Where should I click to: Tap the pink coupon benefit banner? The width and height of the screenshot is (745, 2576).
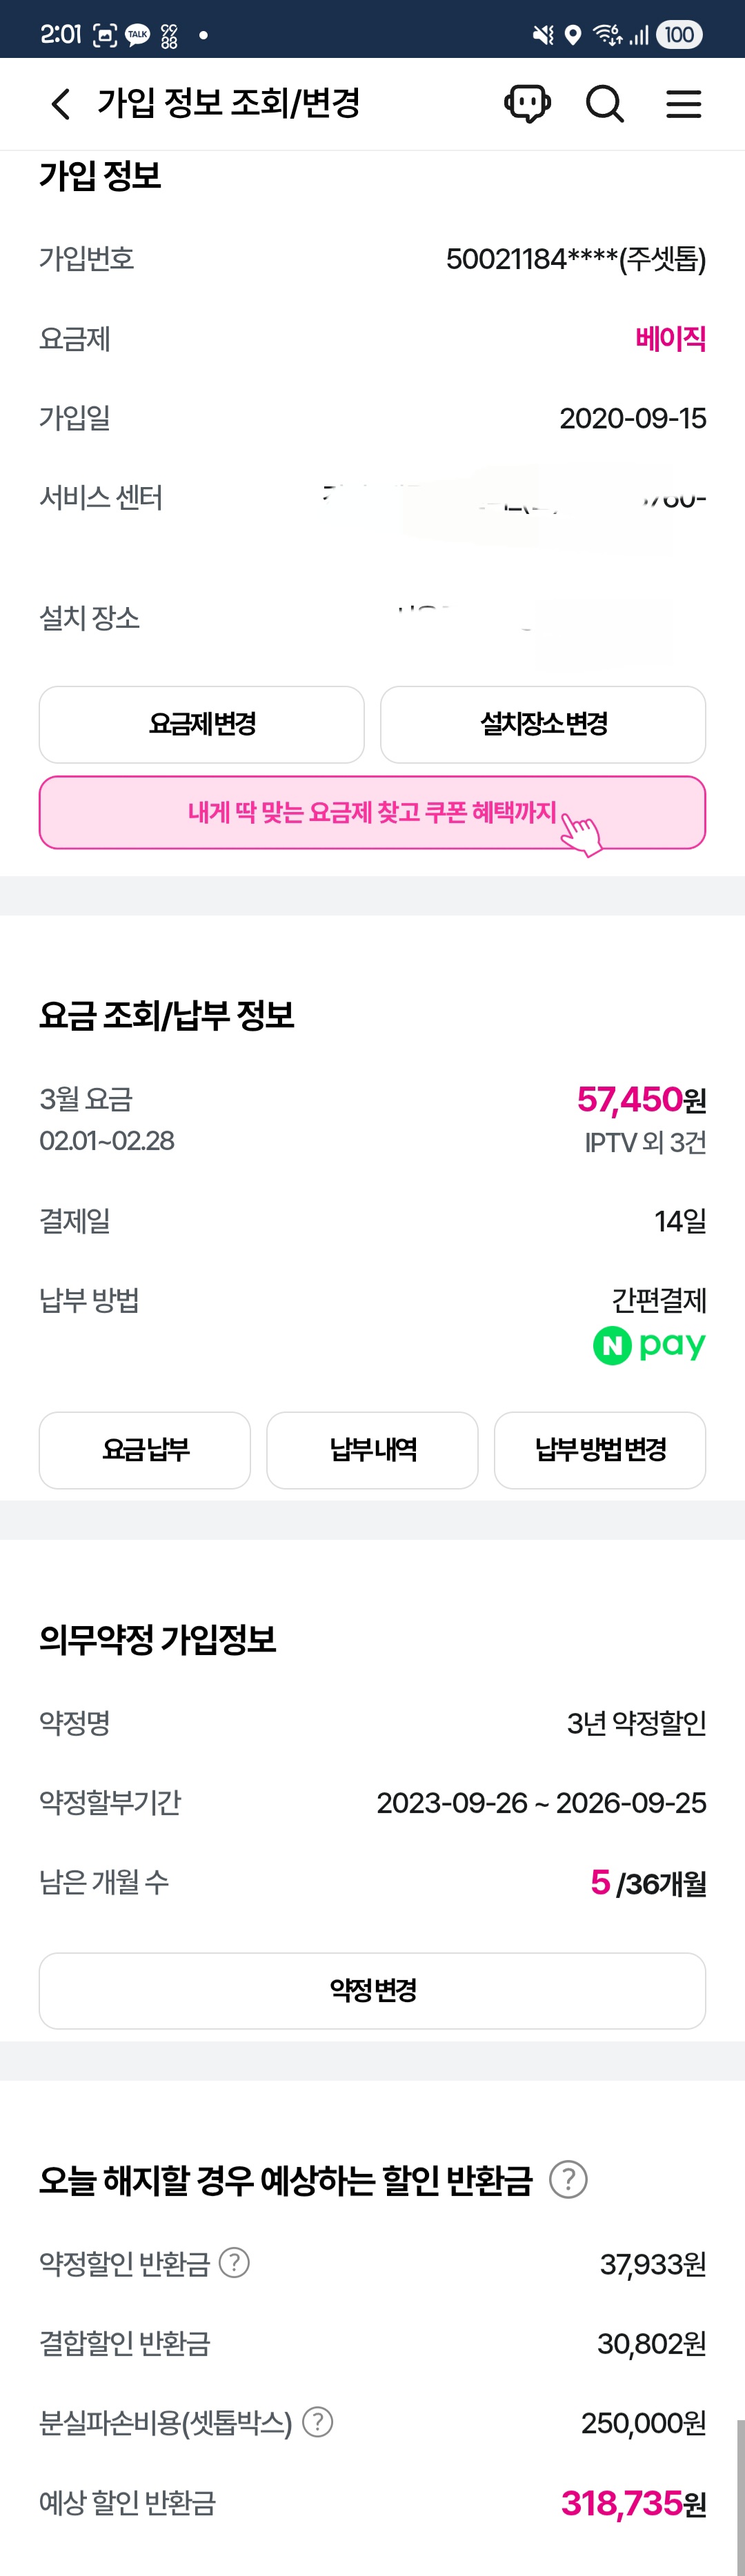pos(372,812)
